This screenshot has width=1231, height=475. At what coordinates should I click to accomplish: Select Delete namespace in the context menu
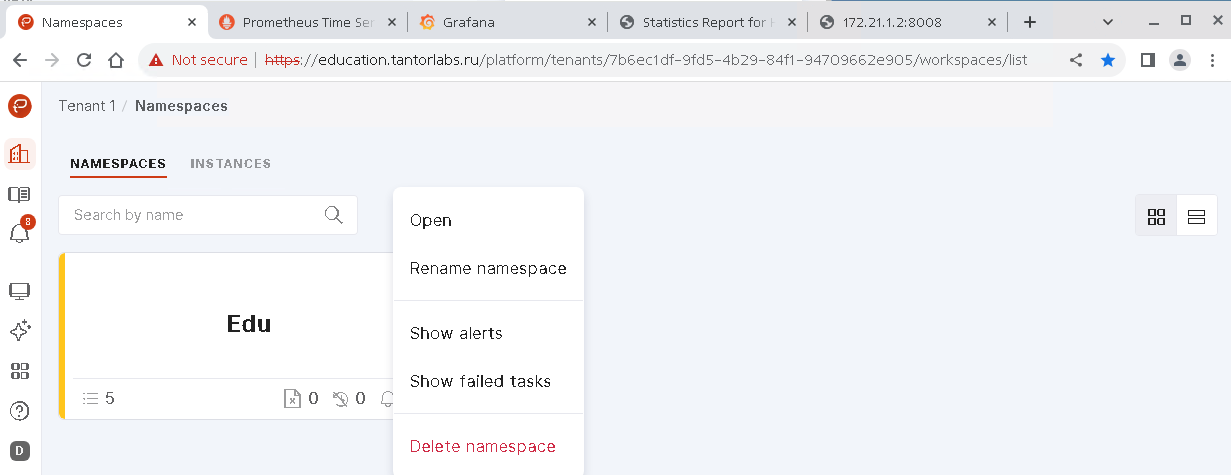pyautogui.click(x=482, y=446)
